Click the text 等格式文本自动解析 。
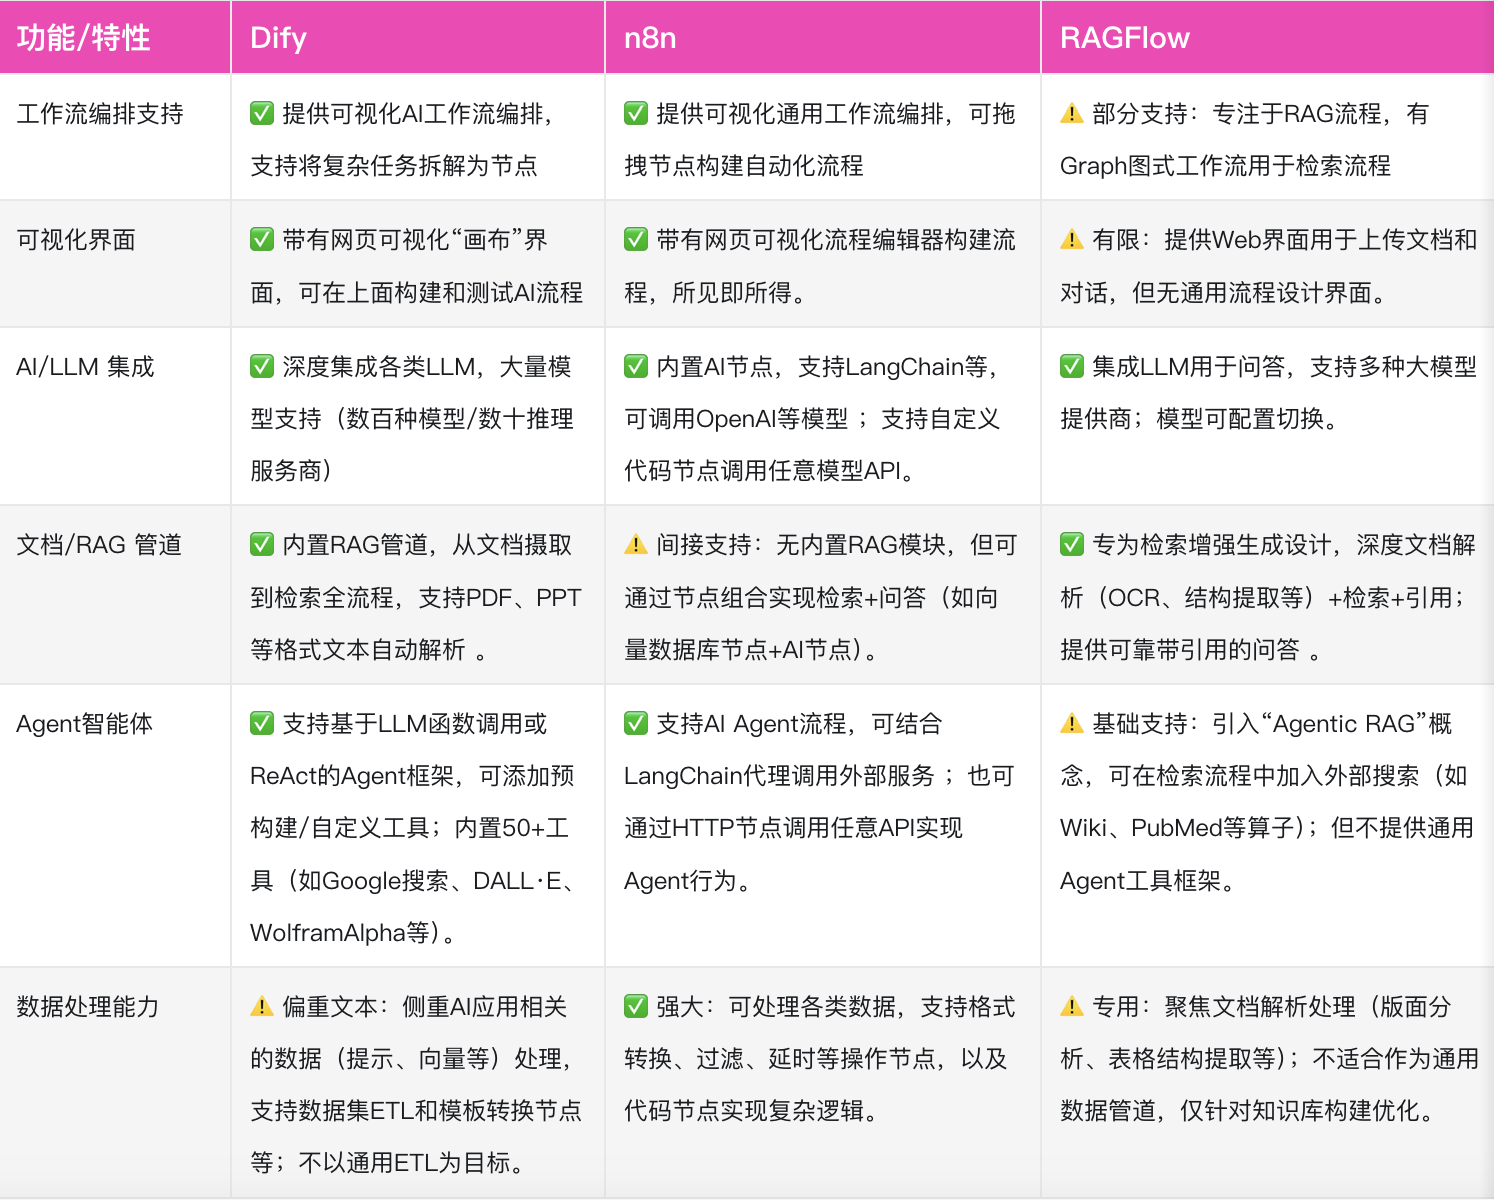1494x1200 pixels. point(369,650)
